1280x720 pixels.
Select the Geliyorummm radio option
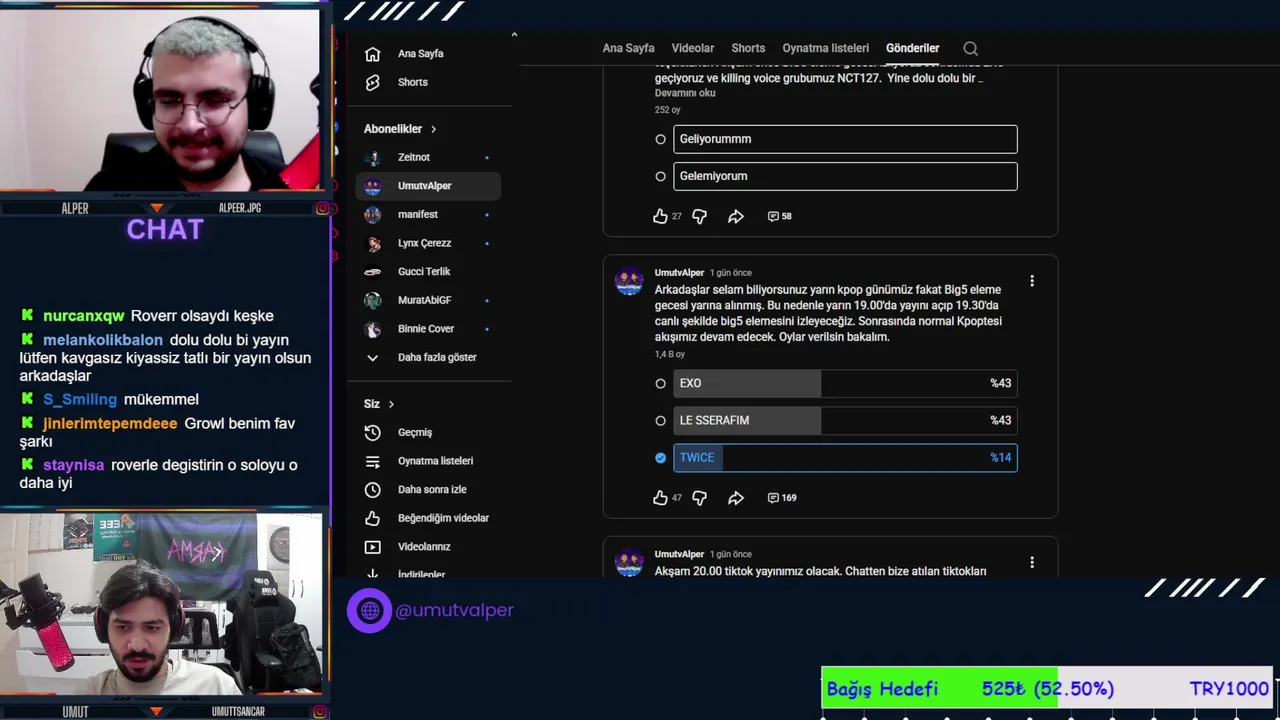pyautogui.click(x=660, y=139)
